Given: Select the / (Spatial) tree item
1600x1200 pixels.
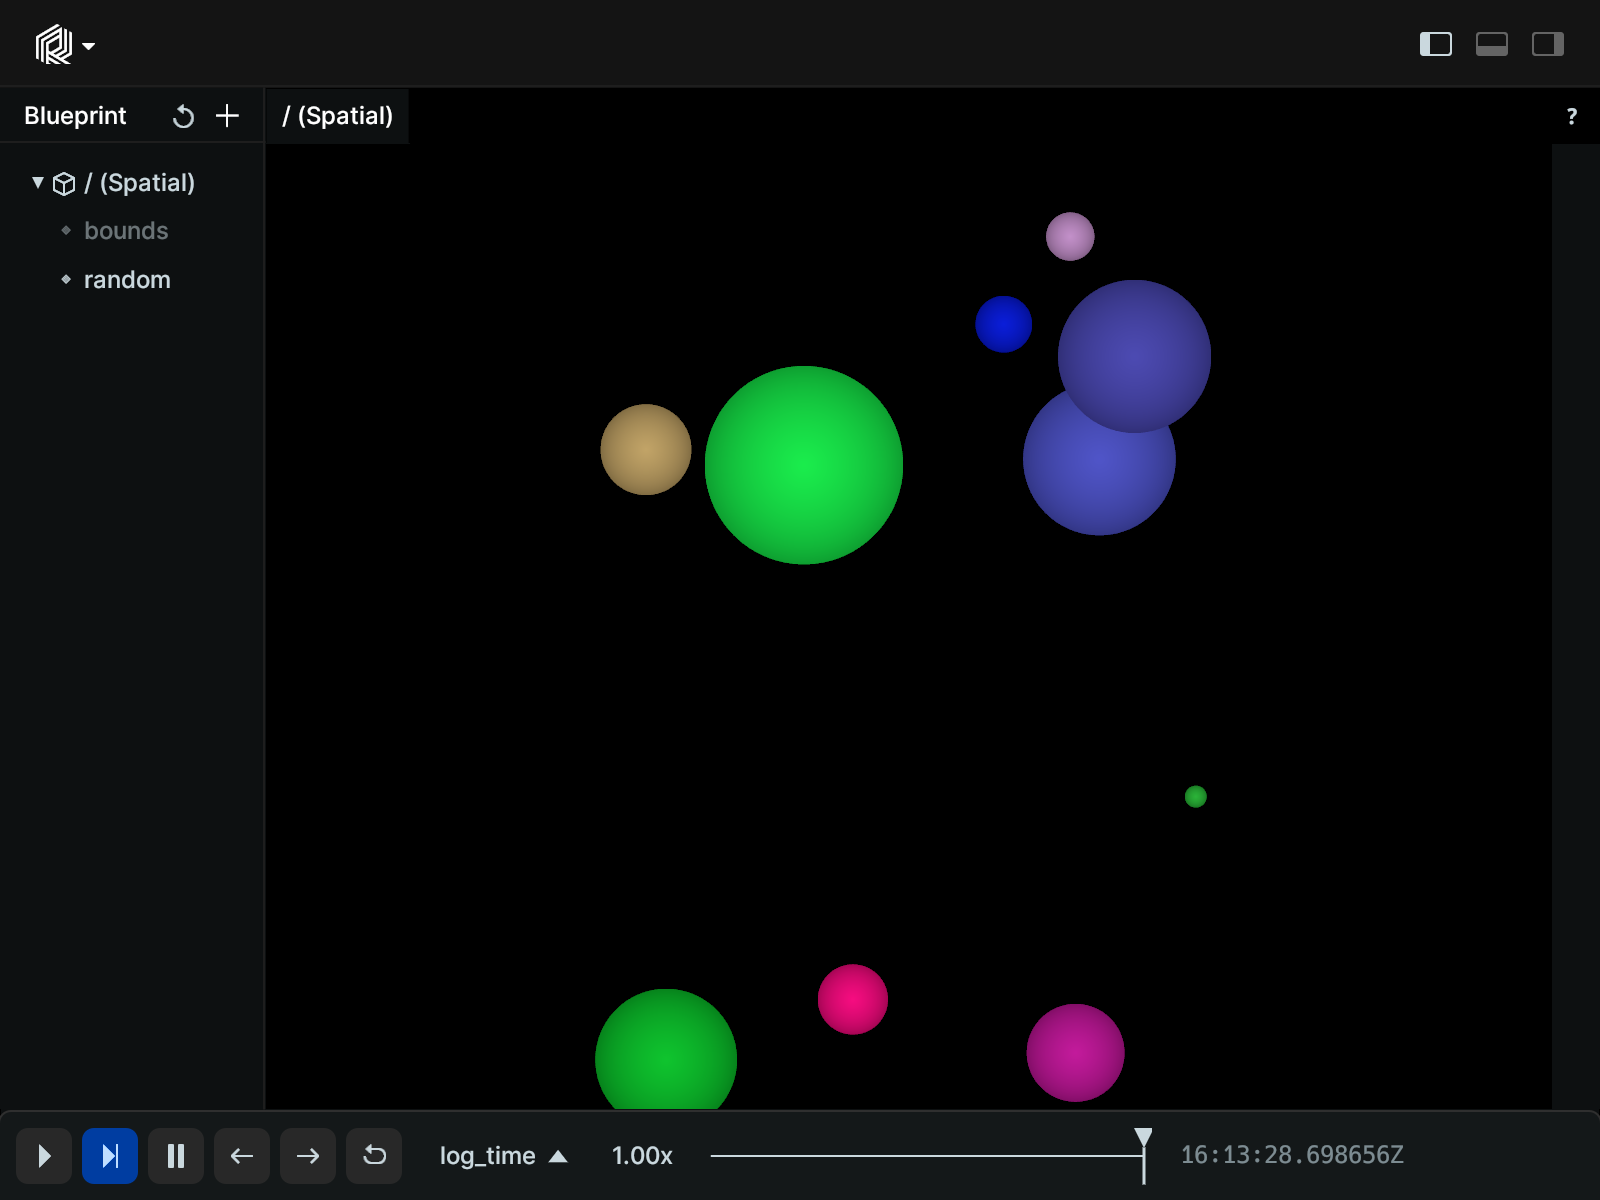Looking at the screenshot, I should coord(140,183).
